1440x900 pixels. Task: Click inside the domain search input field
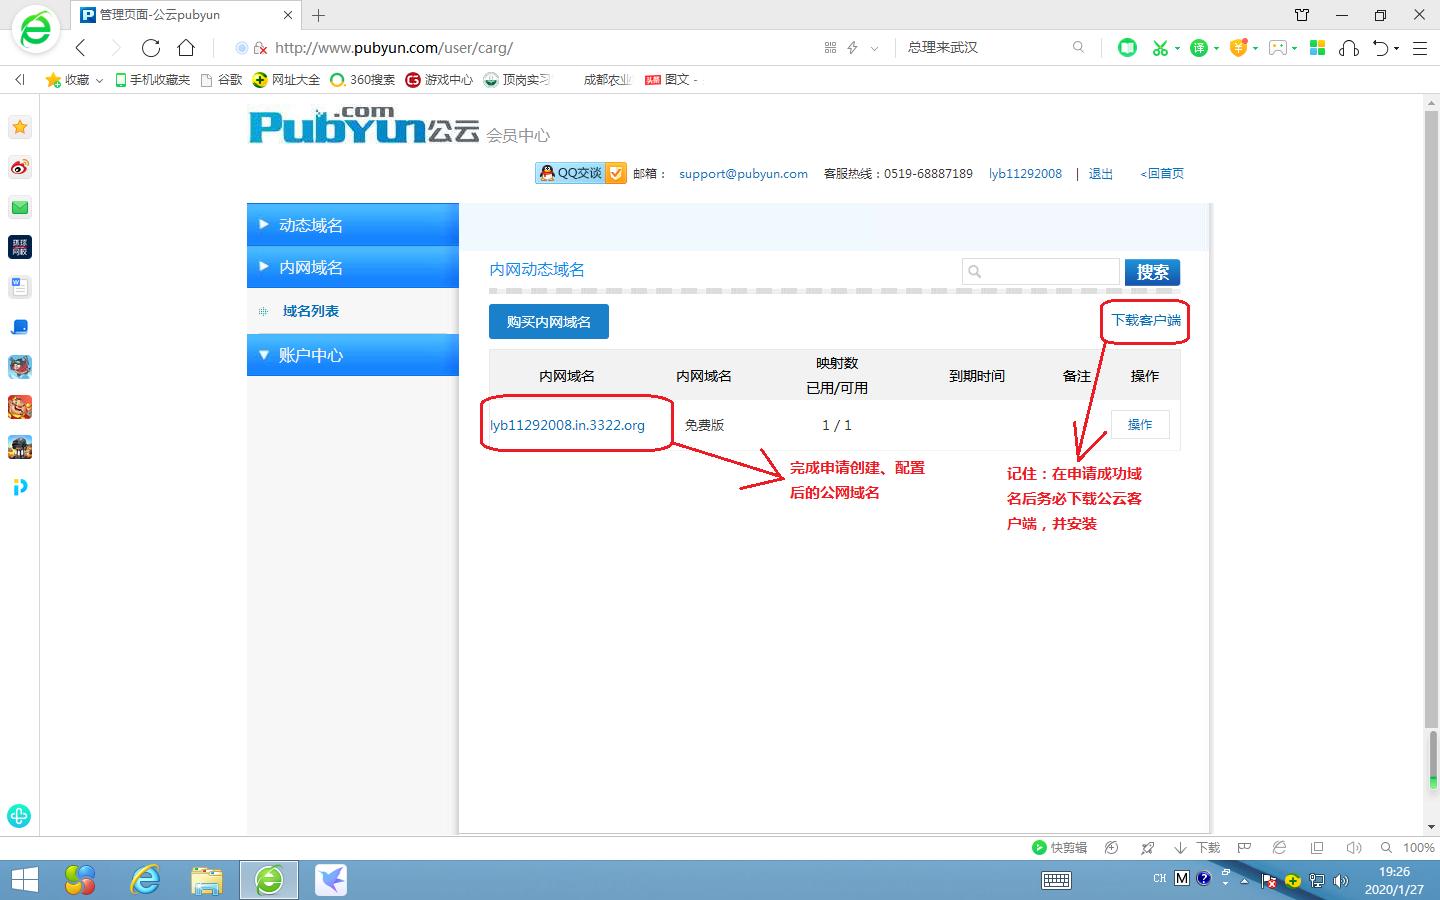coord(1040,271)
